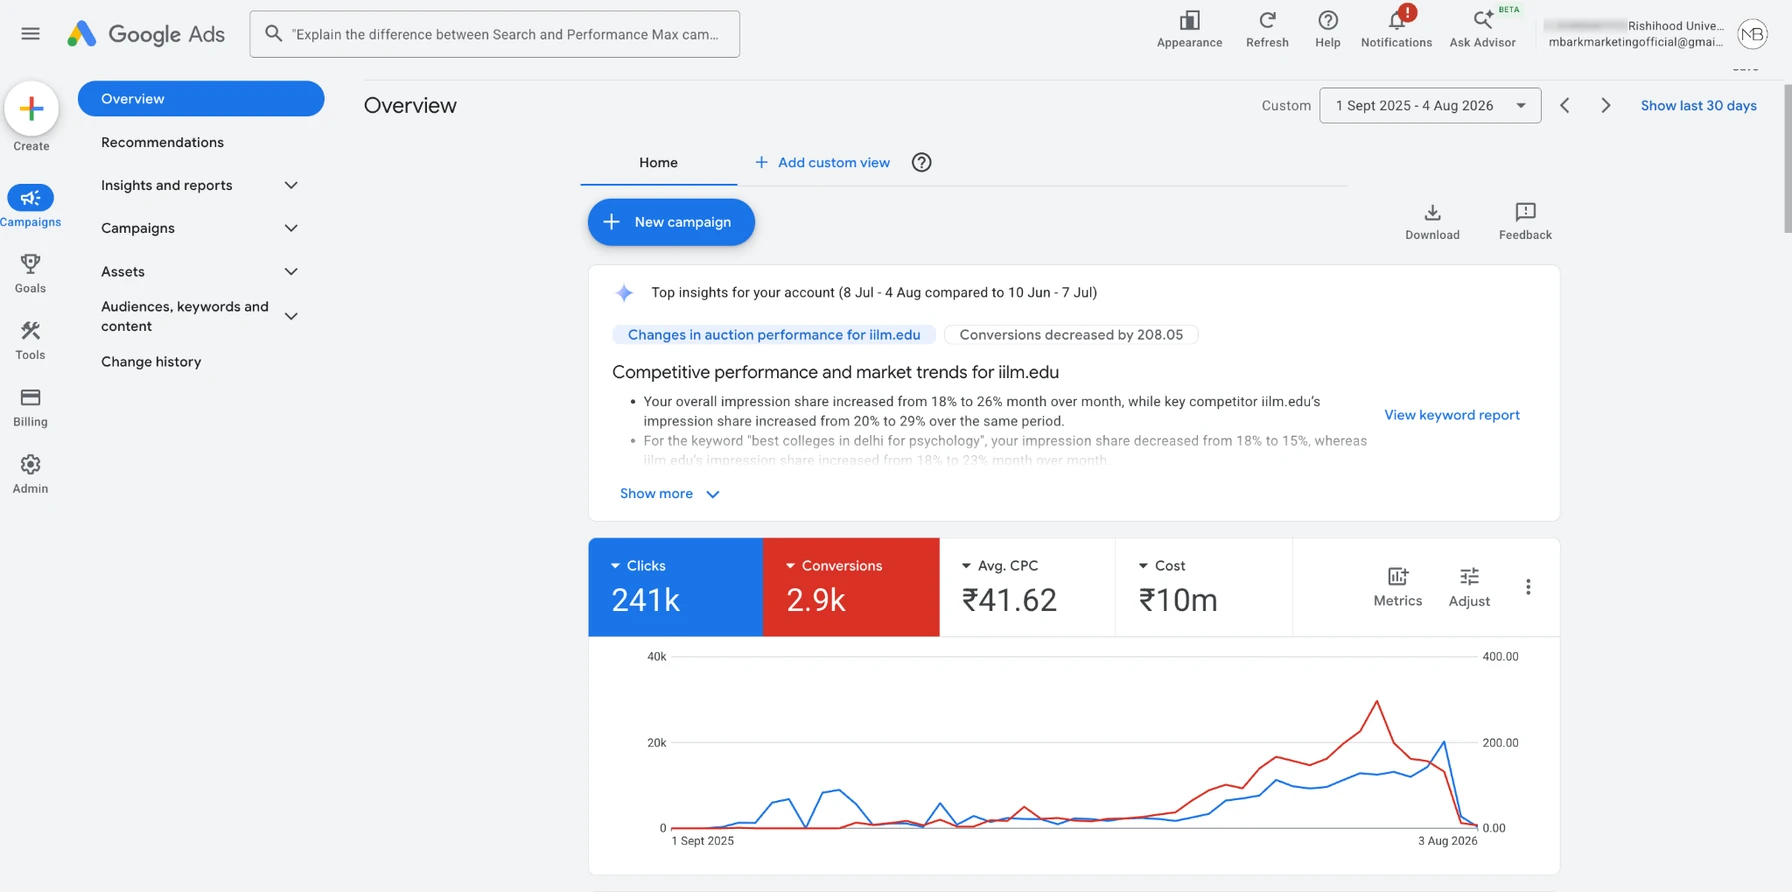
Task: Expand insights with Show more
Action: click(669, 494)
